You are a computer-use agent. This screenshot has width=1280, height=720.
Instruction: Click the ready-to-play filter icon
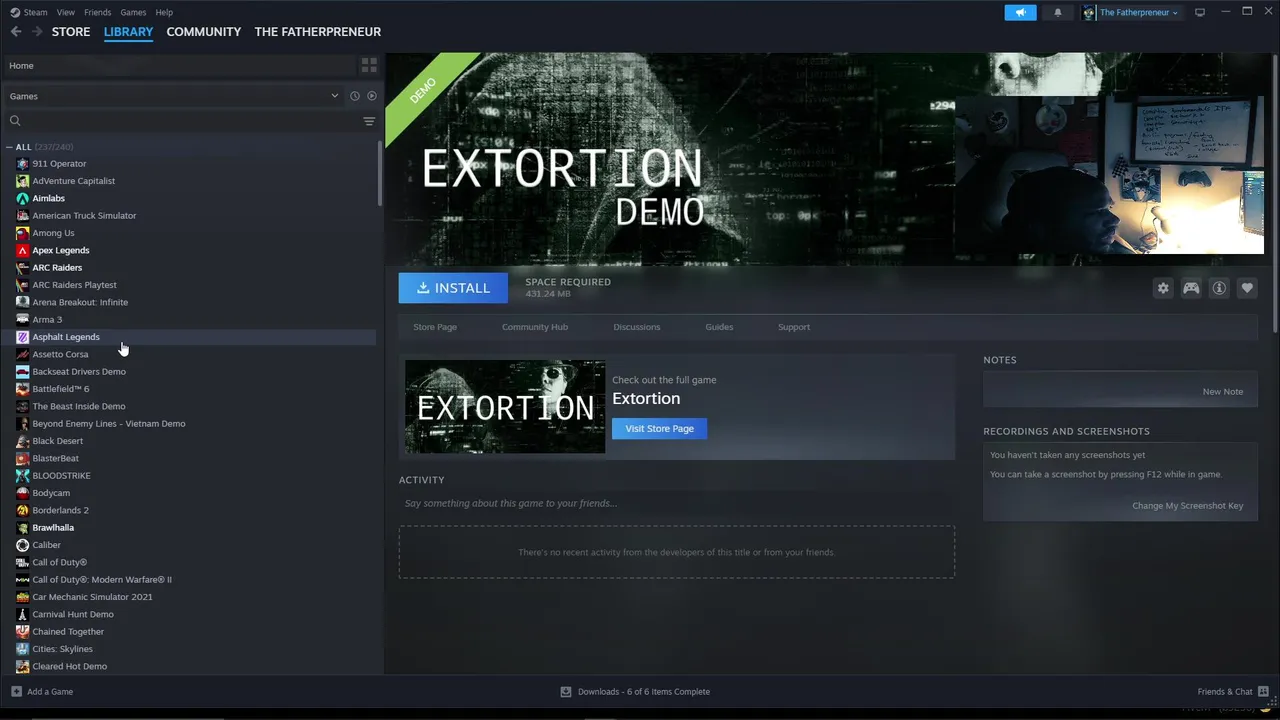(x=372, y=96)
